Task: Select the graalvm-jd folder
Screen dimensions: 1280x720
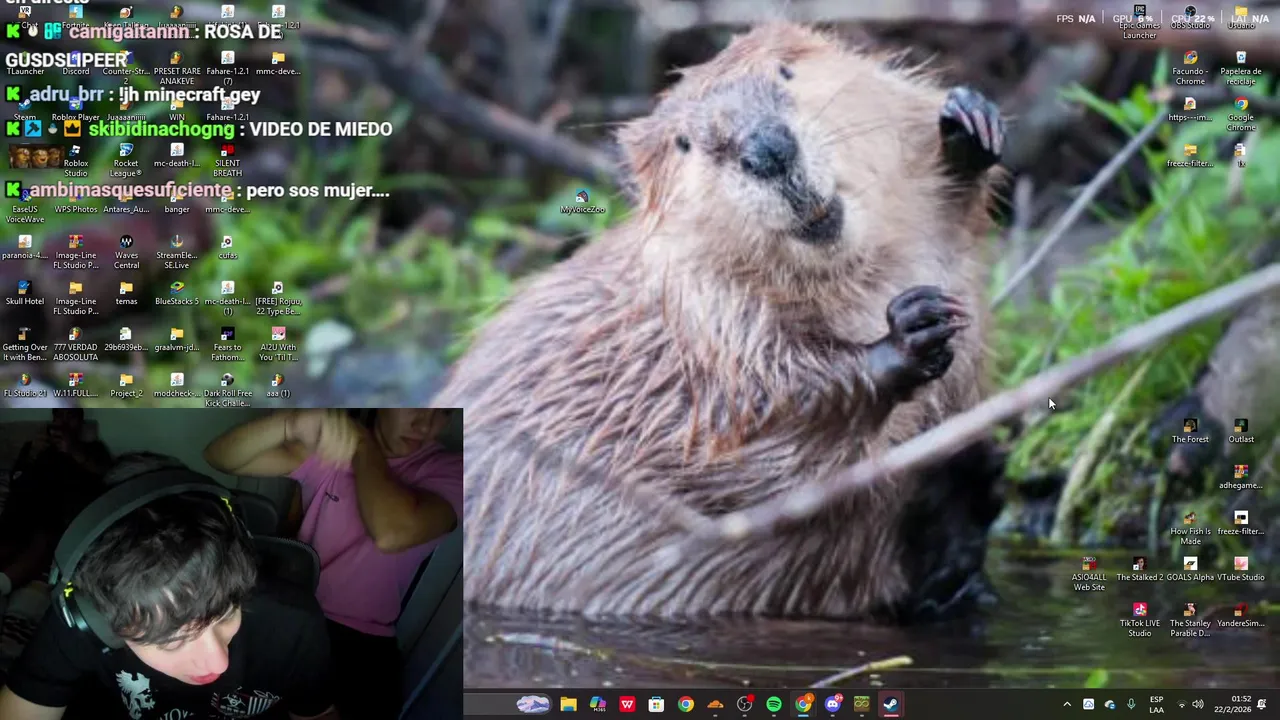Action: click(x=177, y=340)
